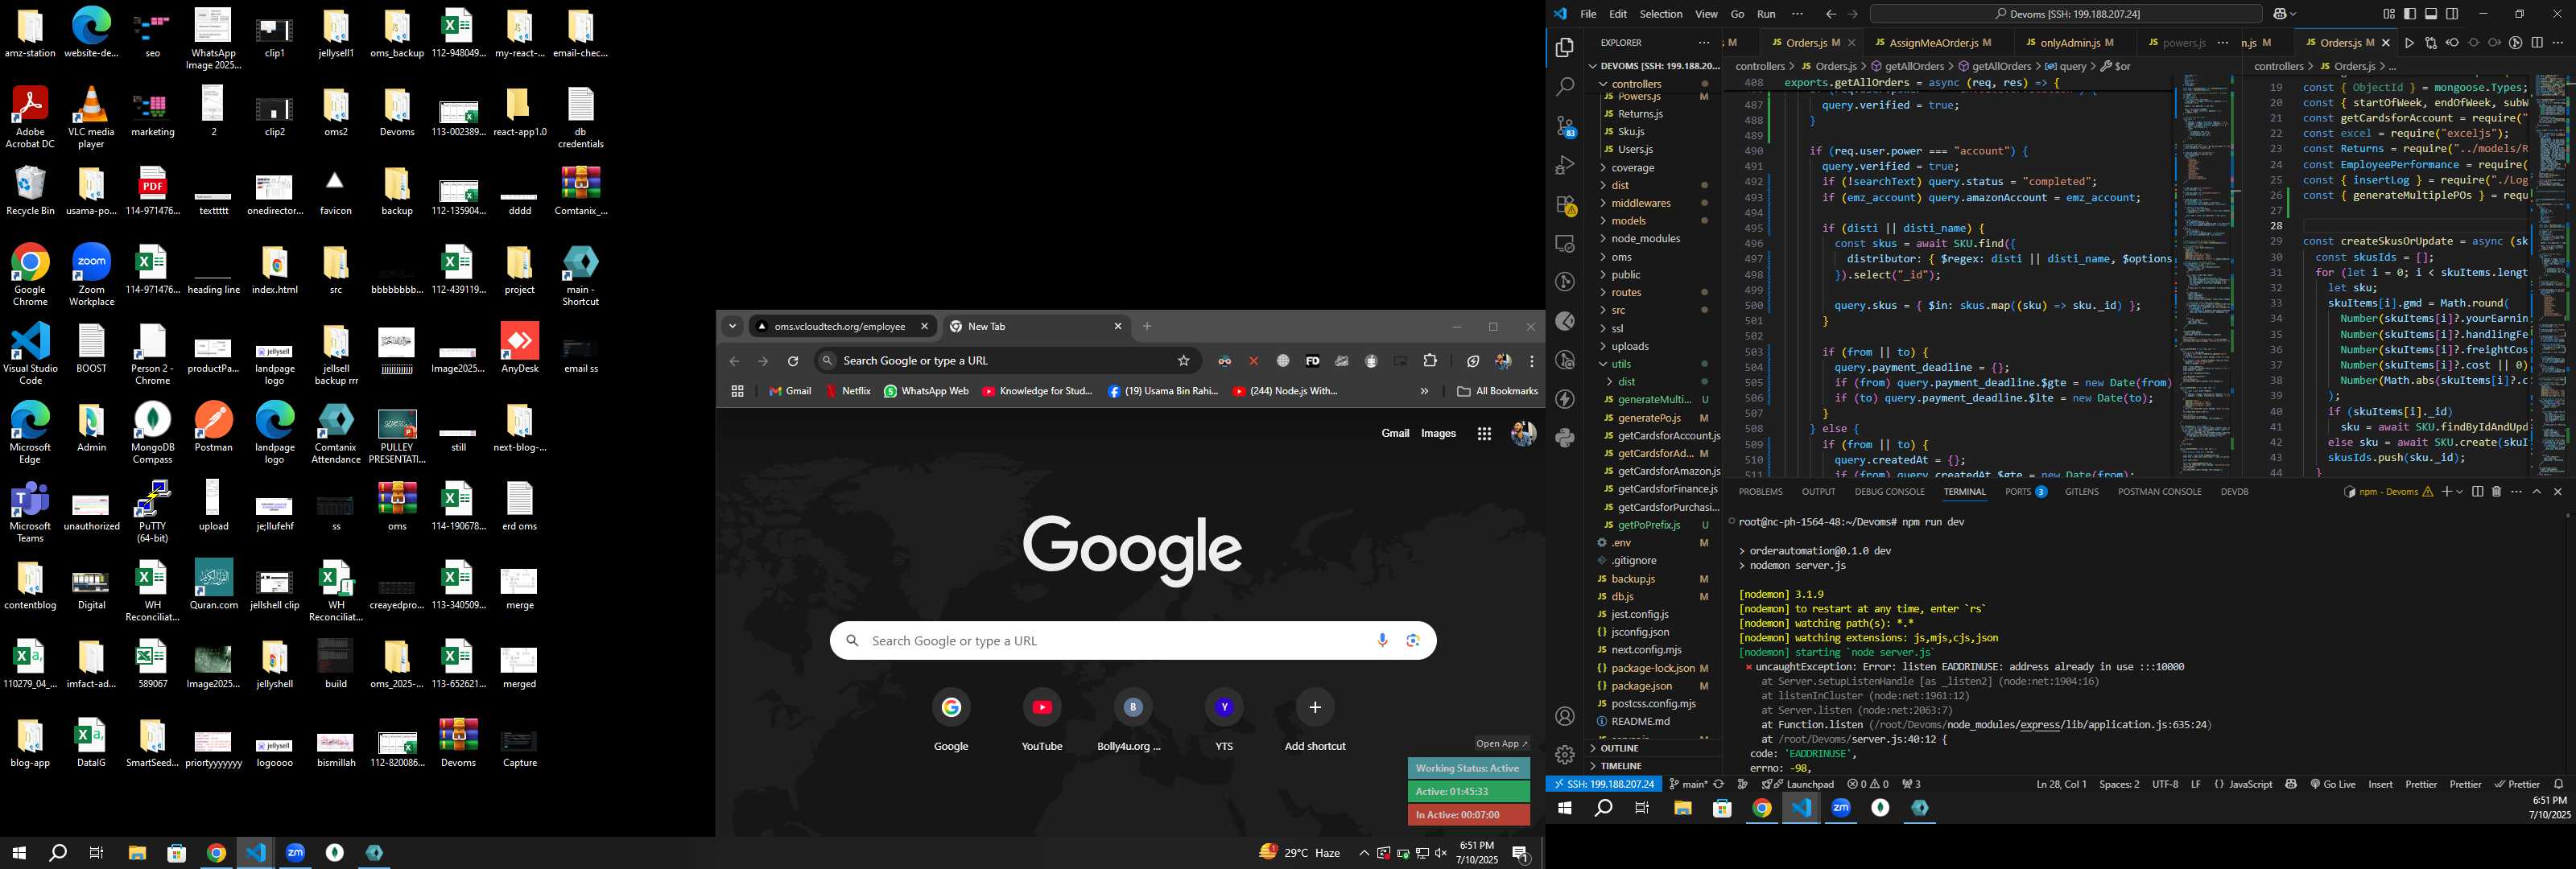This screenshot has width=2576, height=869.
Task: Open Customize Layout control in VS Code title bar
Action: [2389, 14]
